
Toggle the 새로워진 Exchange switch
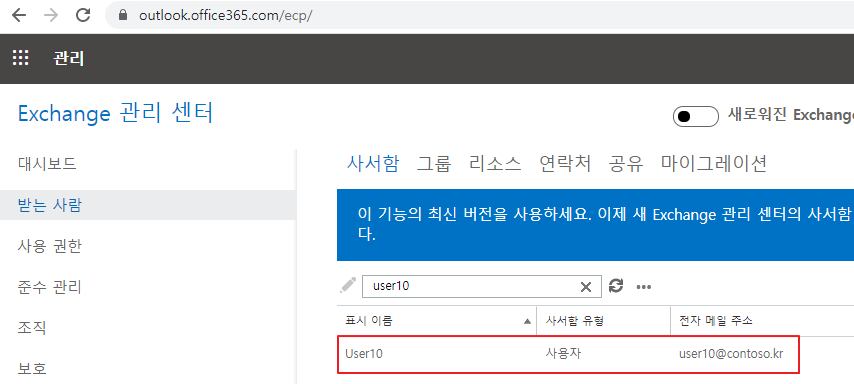[696, 117]
